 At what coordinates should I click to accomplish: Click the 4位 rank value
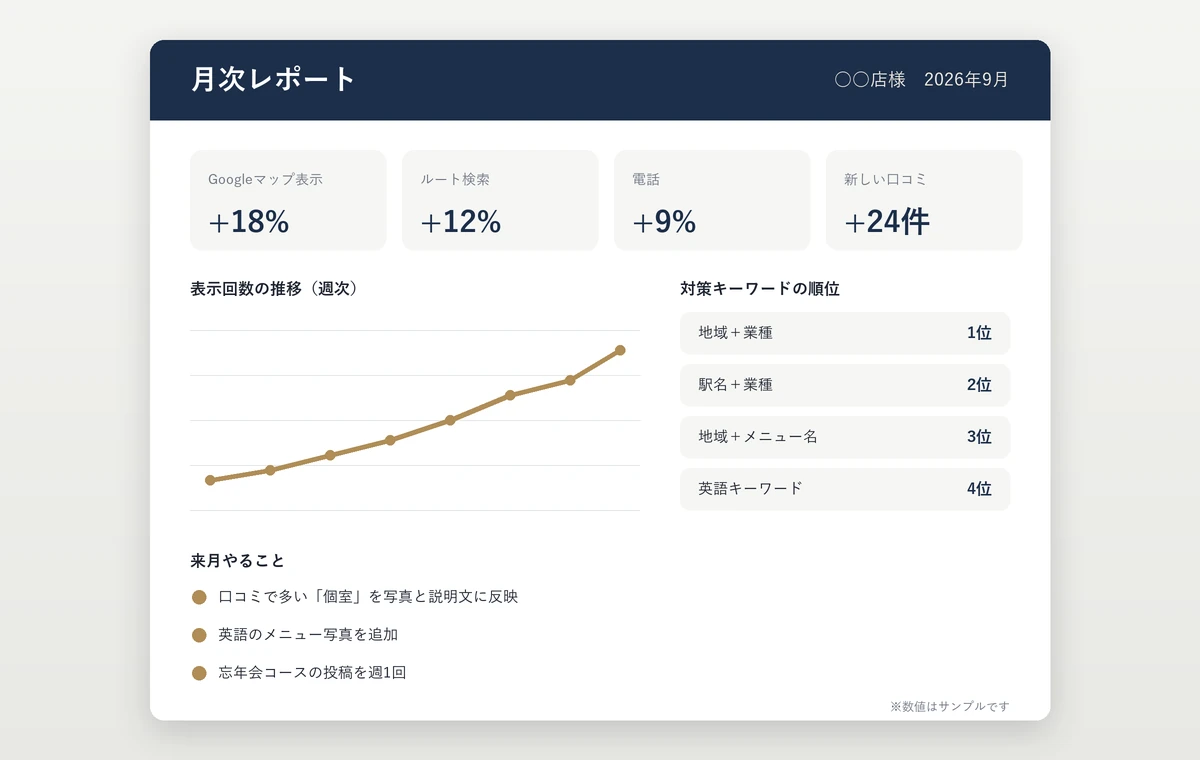(x=979, y=489)
